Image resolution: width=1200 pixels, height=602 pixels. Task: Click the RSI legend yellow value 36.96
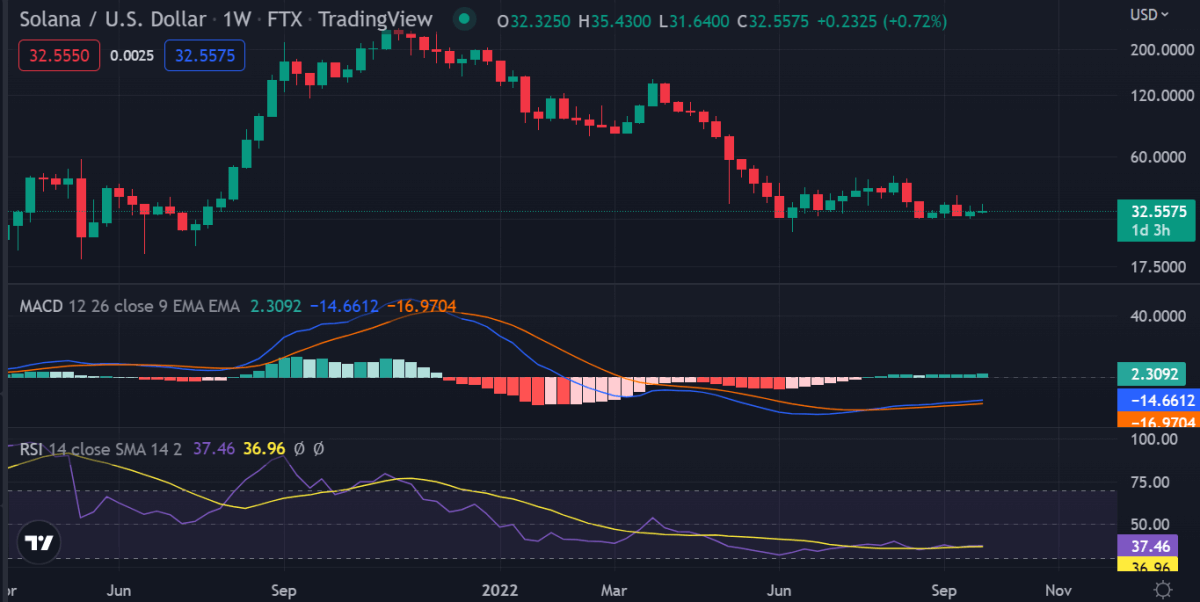pos(264,449)
